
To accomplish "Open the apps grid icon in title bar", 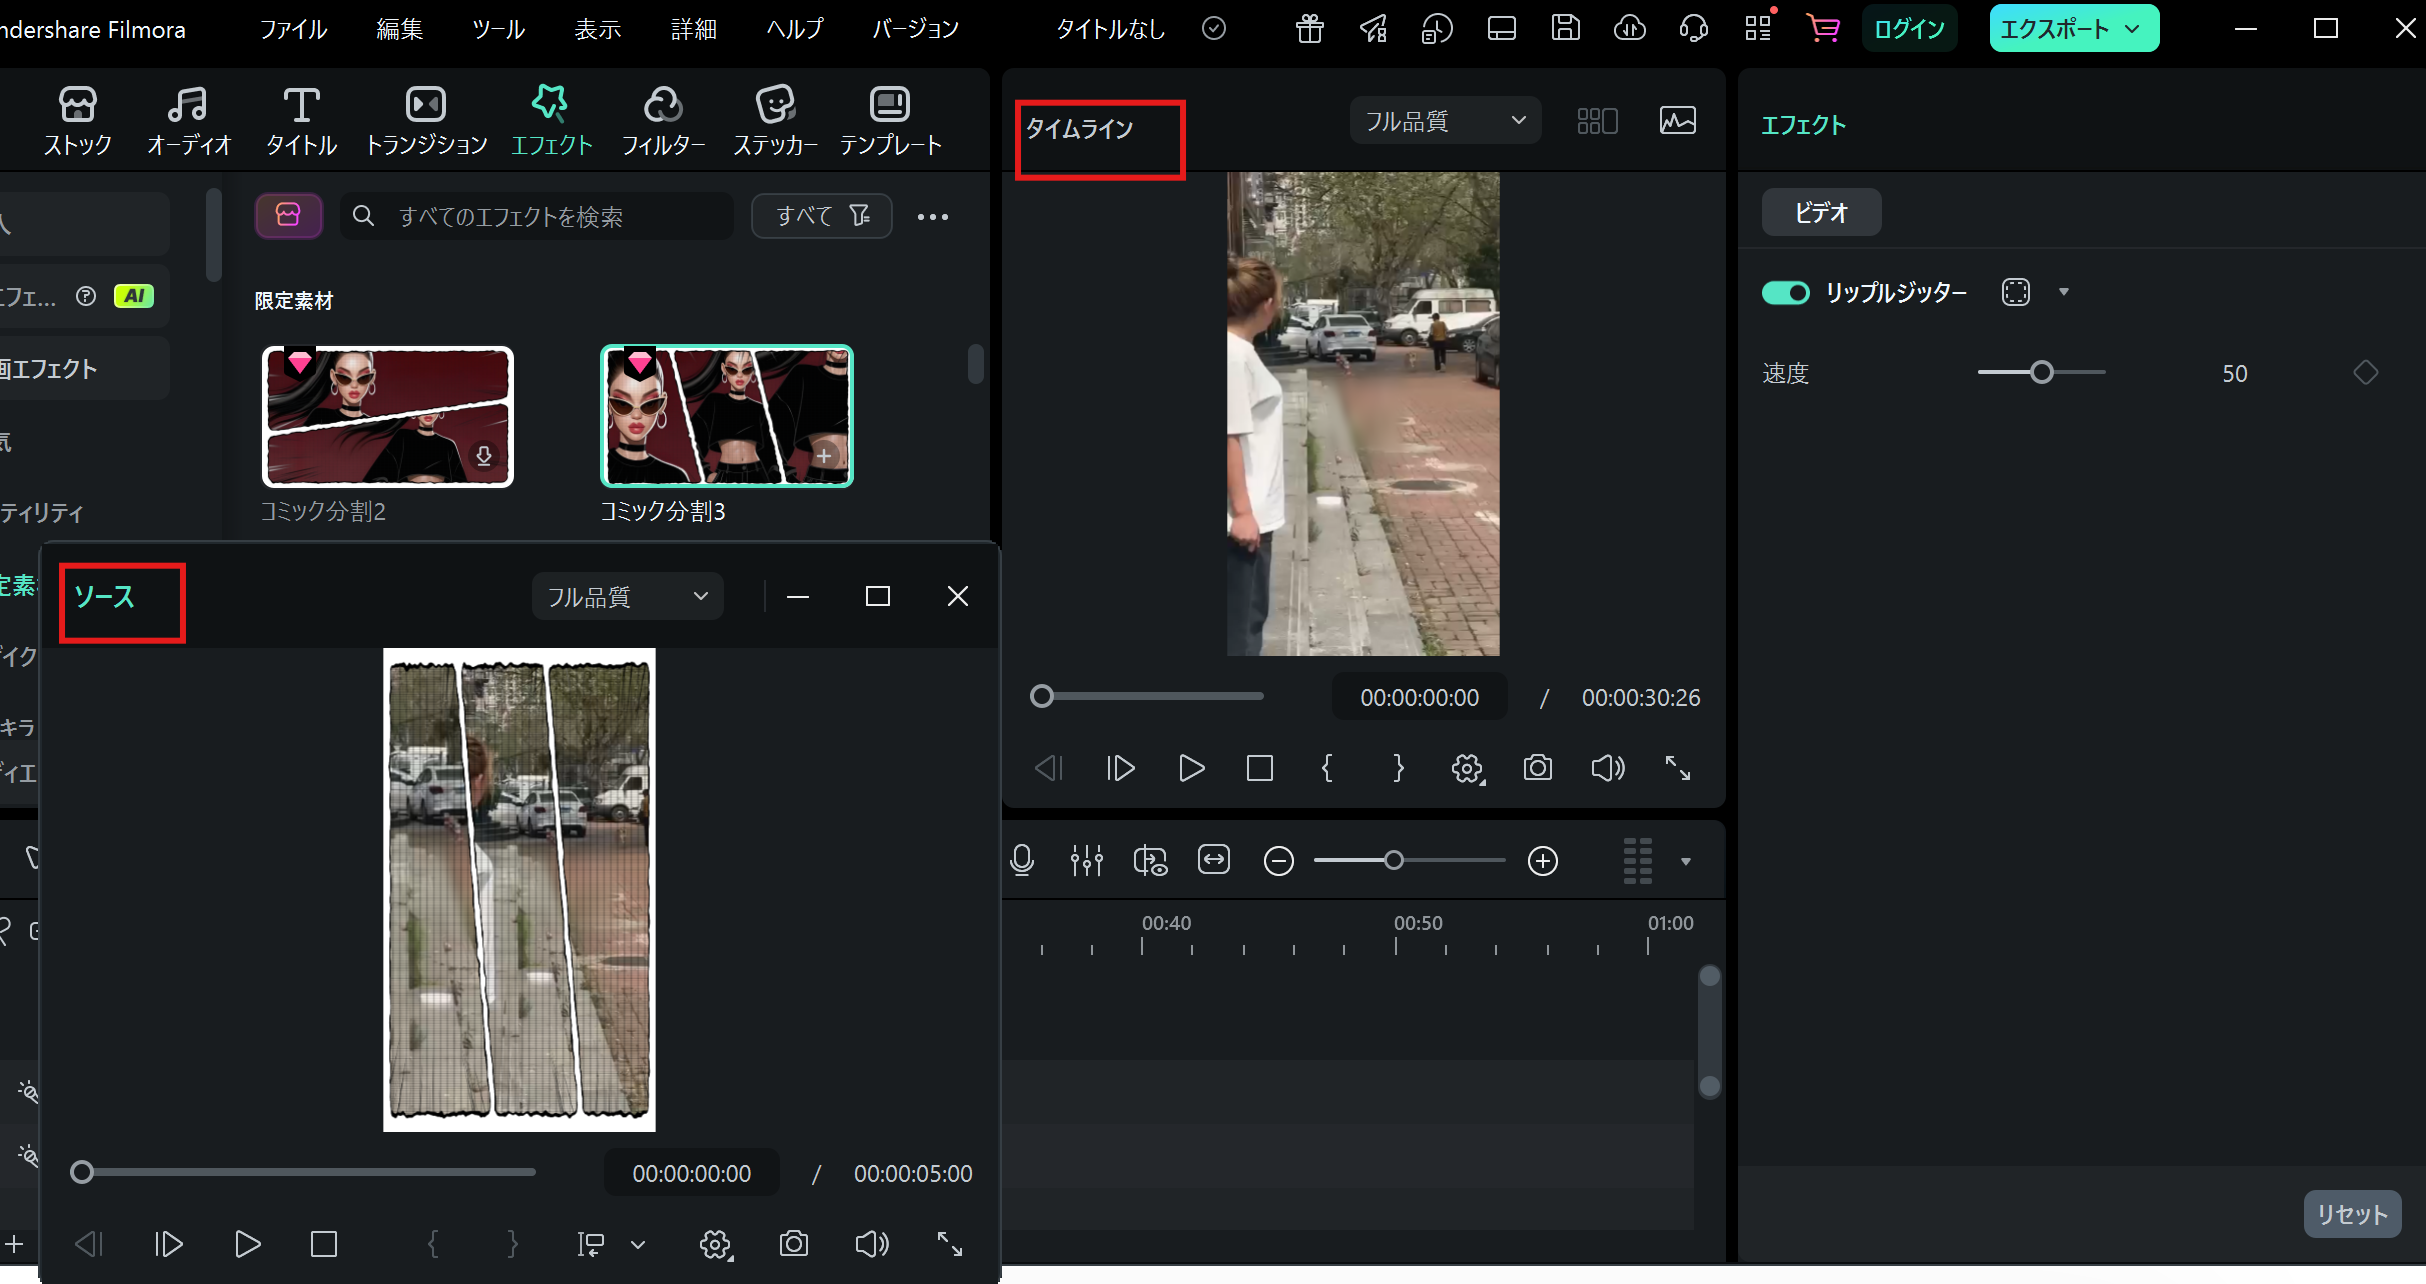I will point(1758,28).
